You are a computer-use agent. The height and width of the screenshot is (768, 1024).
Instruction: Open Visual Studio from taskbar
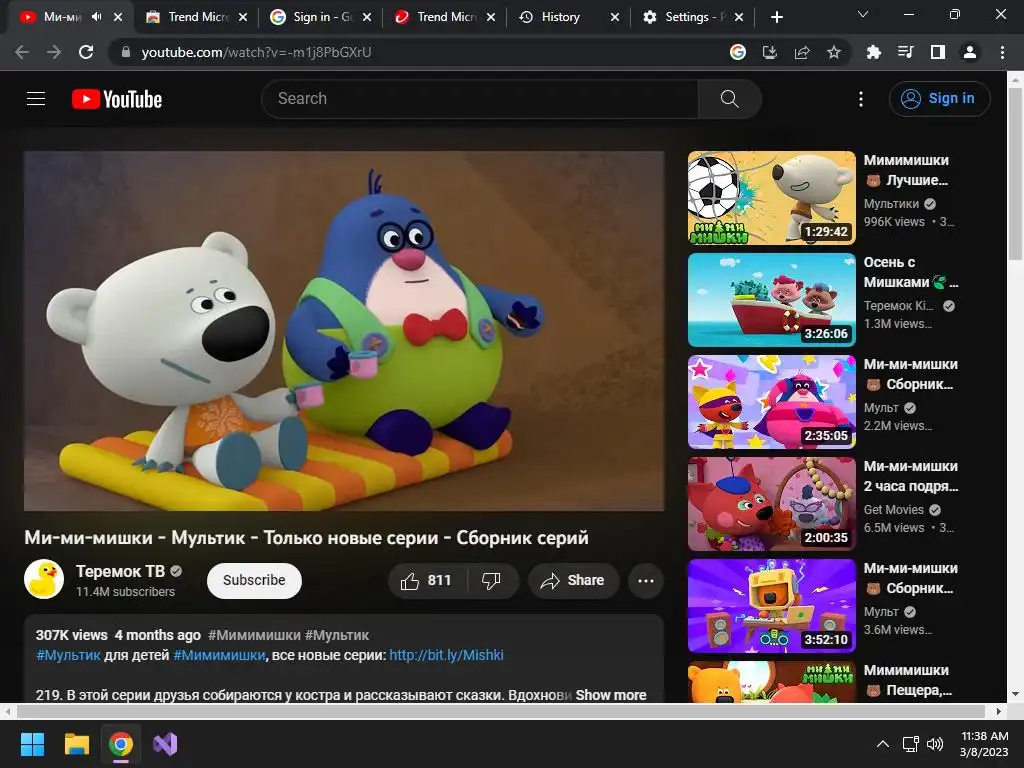165,744
